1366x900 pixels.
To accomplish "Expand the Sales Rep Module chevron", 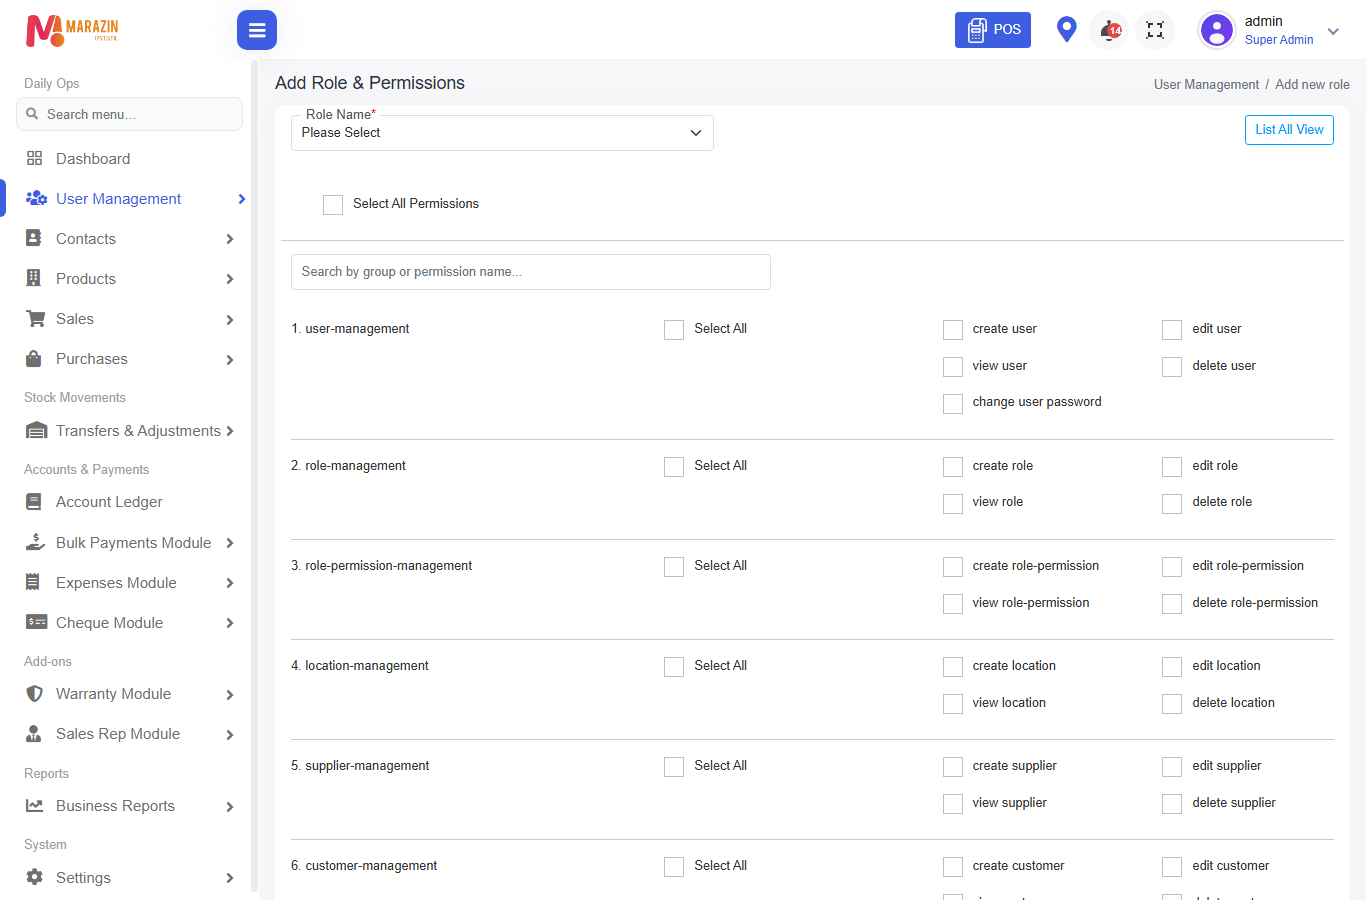I will point(230,735).
